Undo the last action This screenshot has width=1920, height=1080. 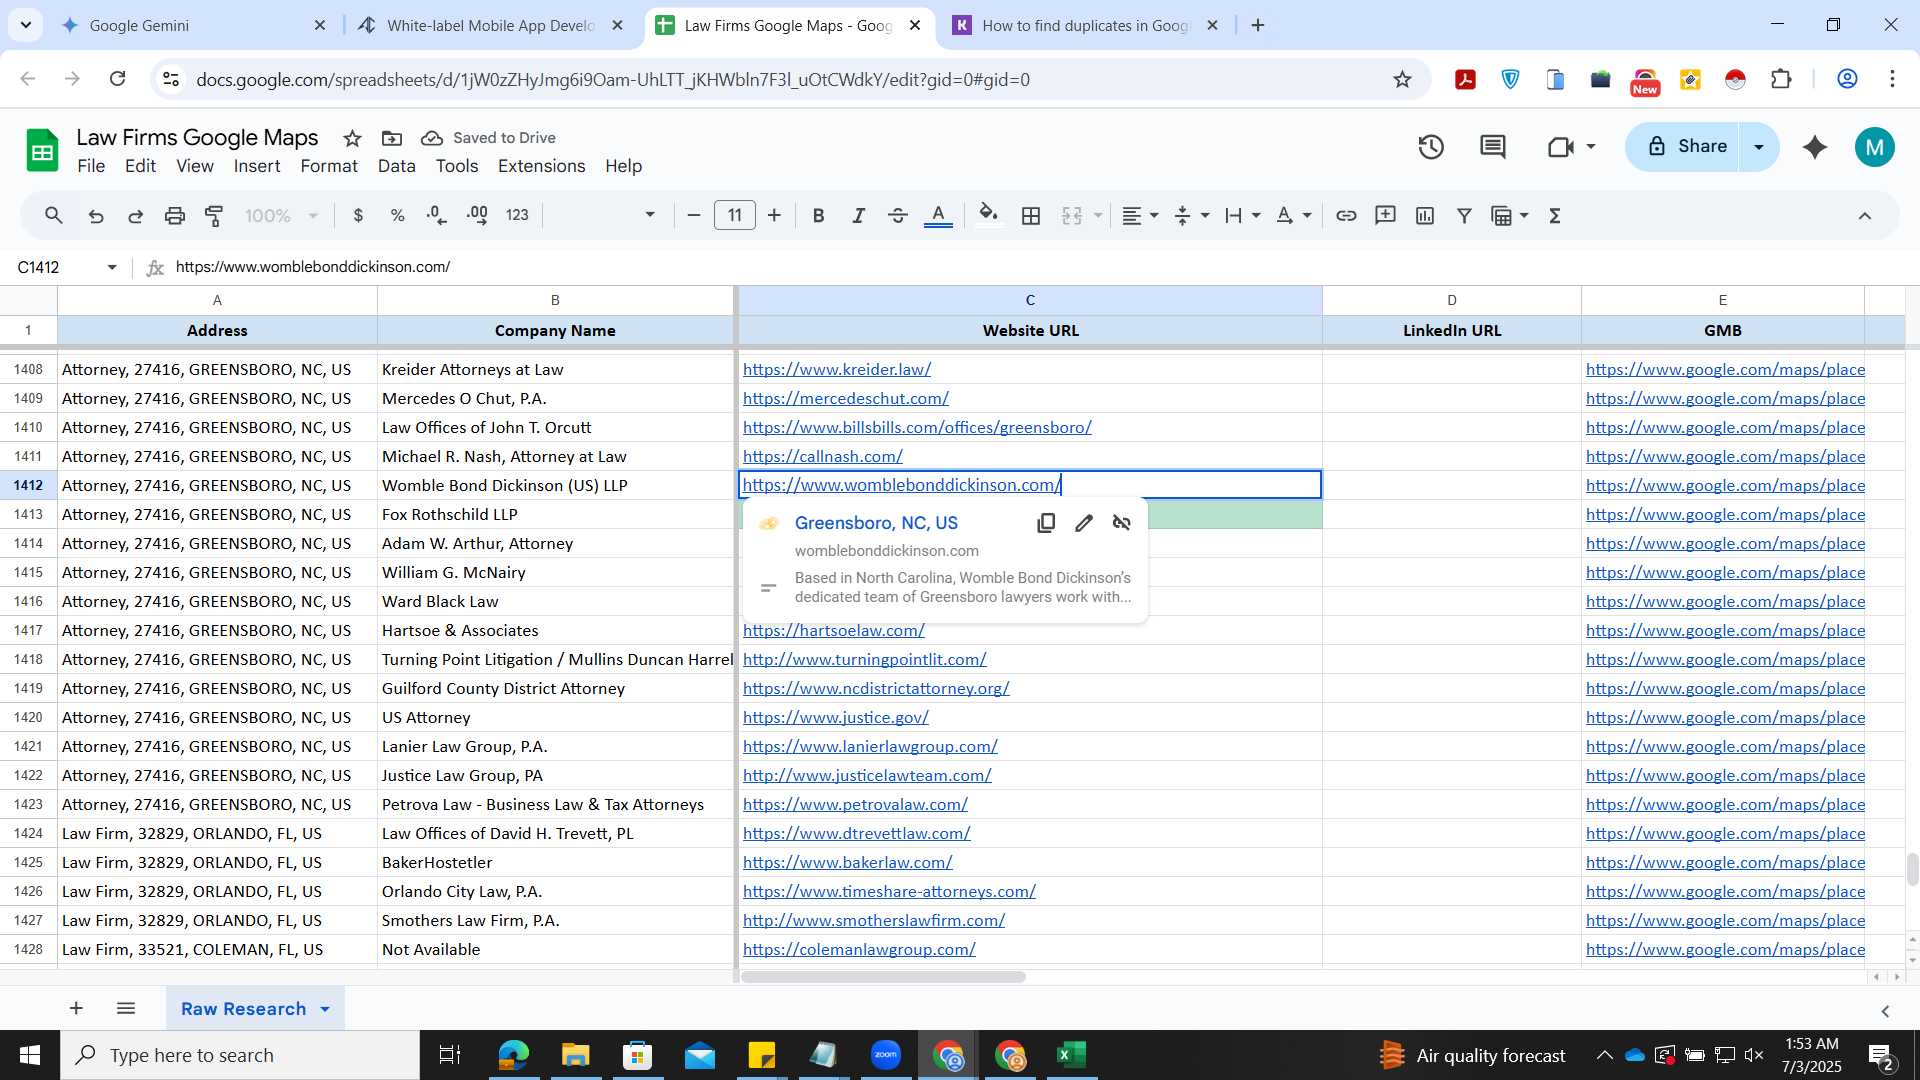point(96,215)
